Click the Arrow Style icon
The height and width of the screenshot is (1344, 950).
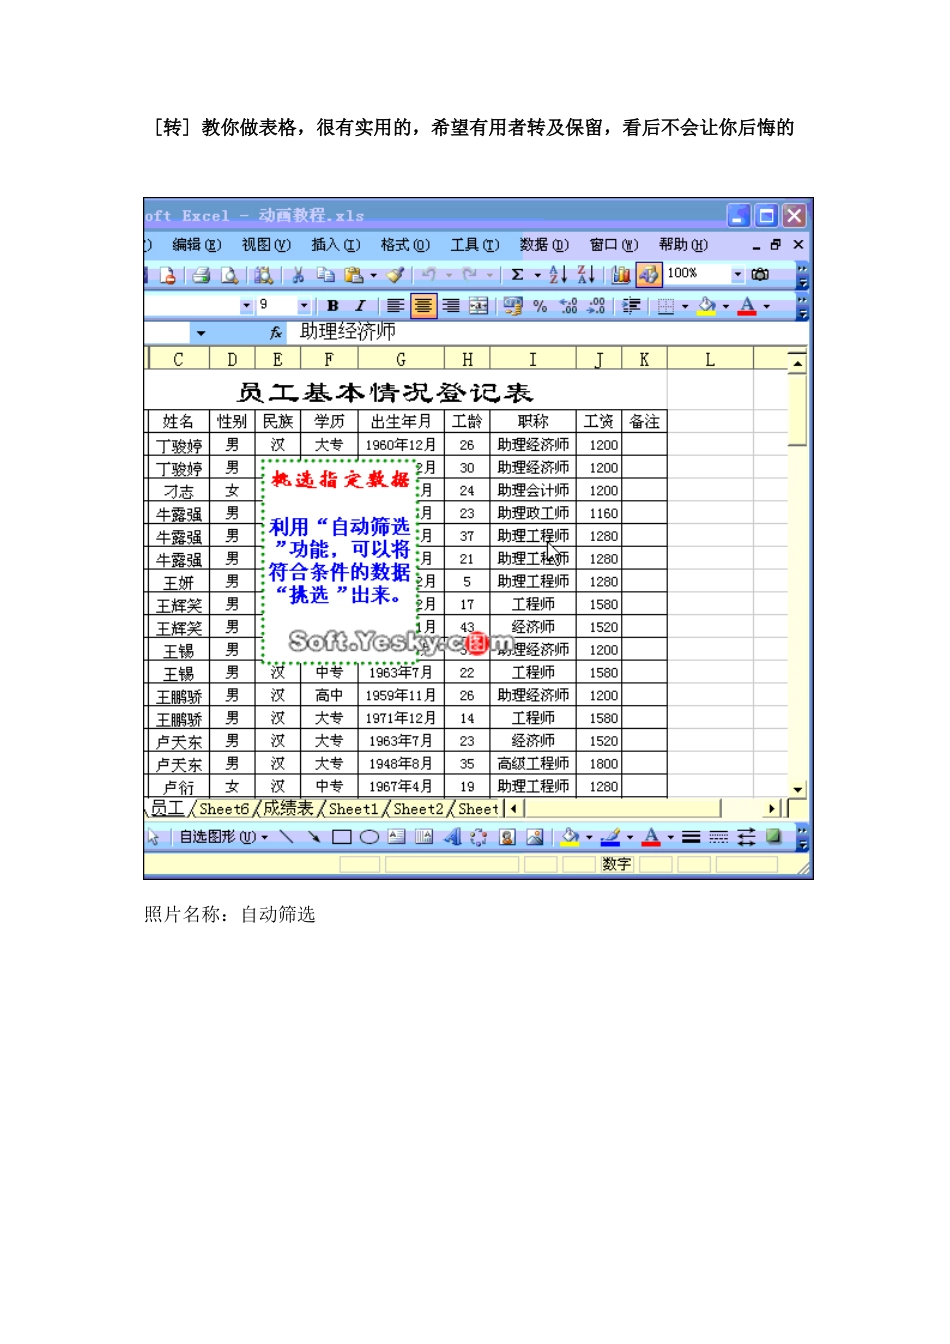[x=746, y=836]
